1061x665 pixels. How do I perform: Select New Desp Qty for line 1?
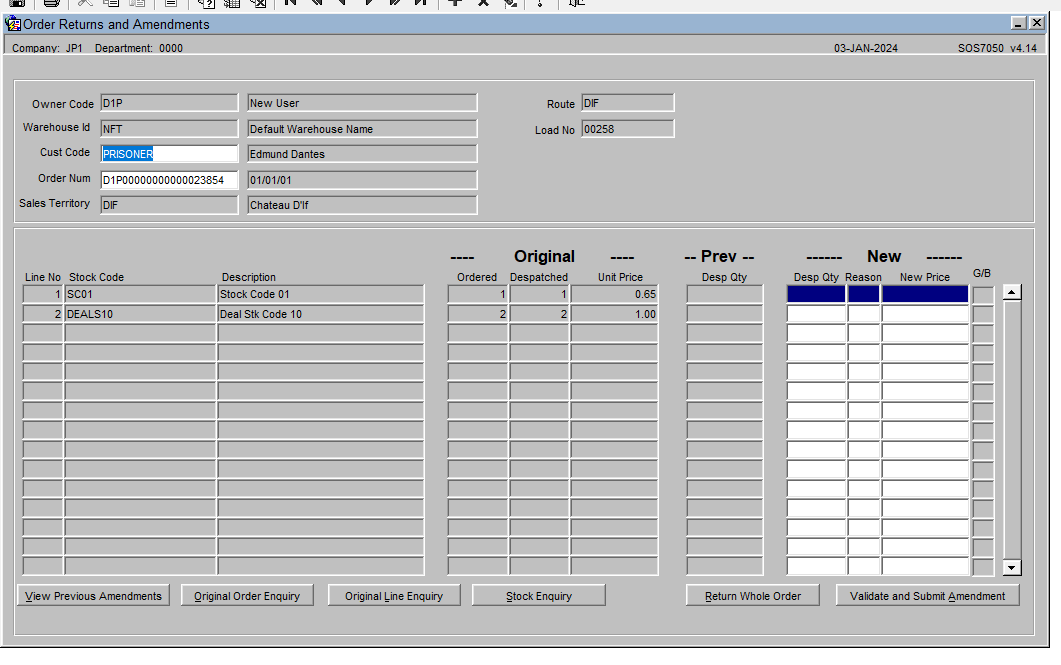coord(816,294)
